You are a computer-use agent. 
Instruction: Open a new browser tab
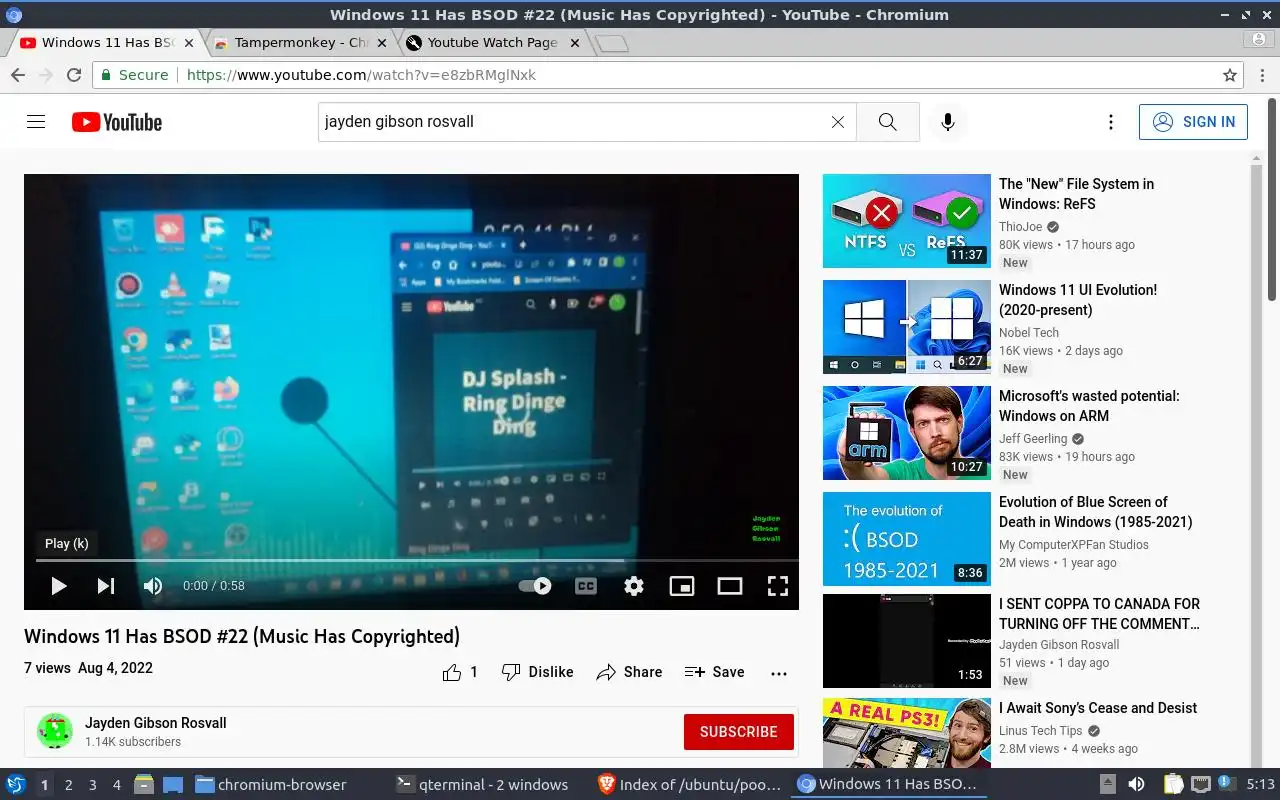pyautogui.click(x=611, y=43)
